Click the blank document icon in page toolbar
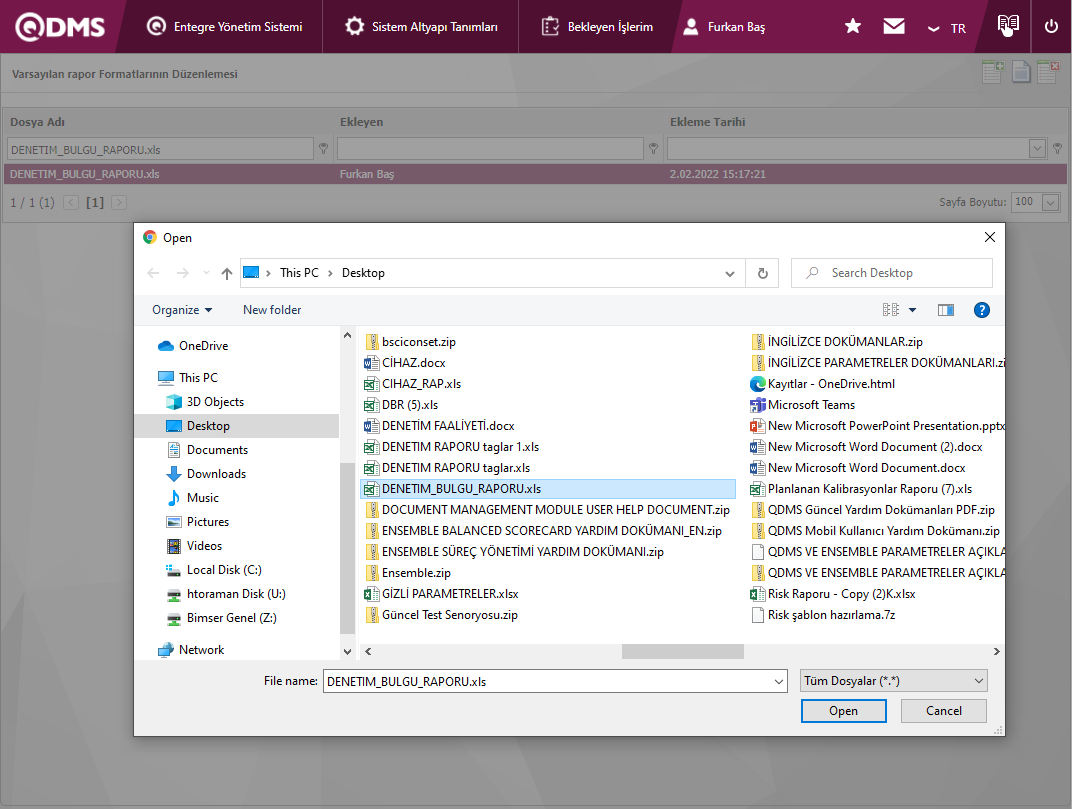1072x809 pixels. [1021, 72]
